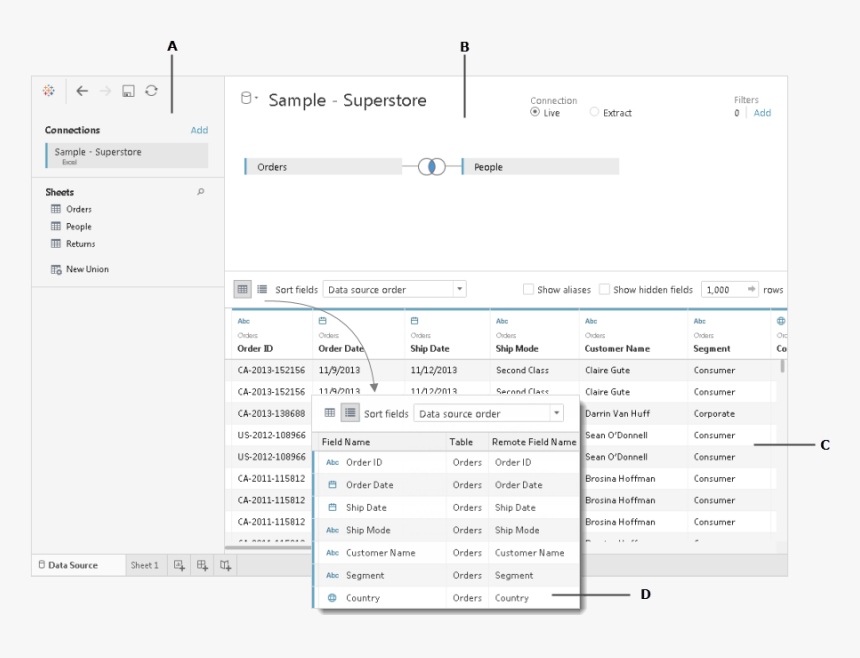
Task: Apply row count with the arrow button
Action: tap(751, 289)
